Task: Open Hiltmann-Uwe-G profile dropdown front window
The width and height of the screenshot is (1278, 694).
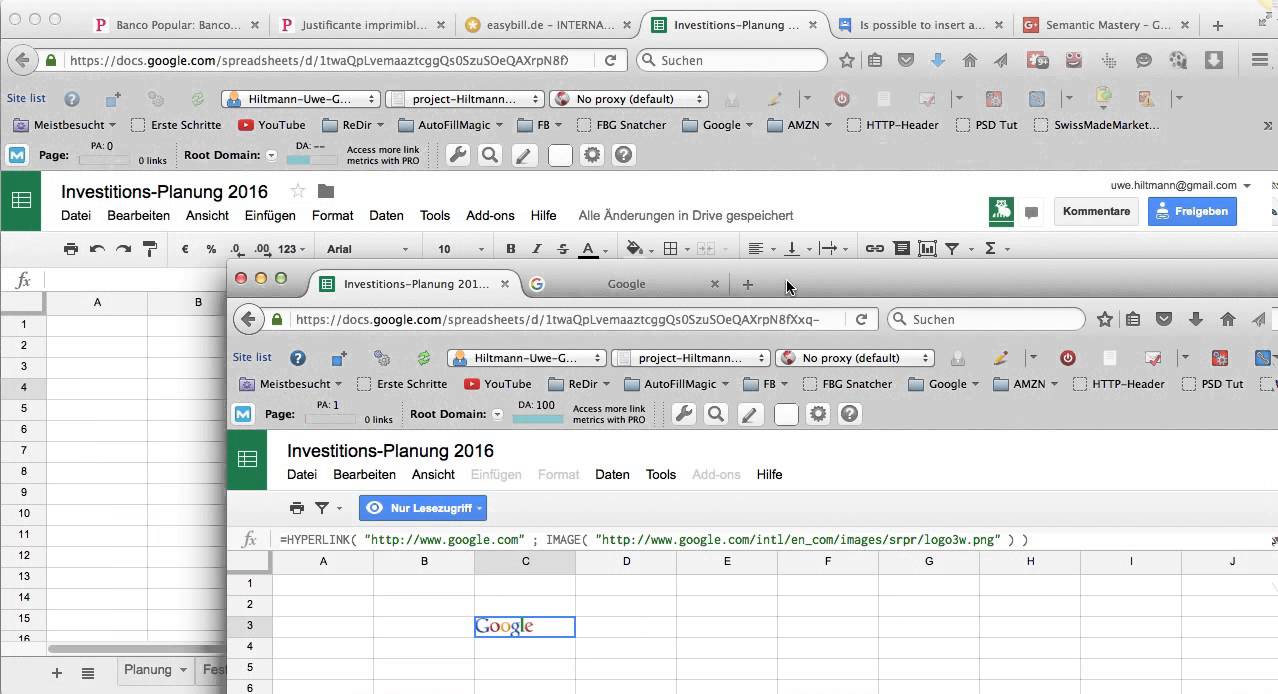Action: (x=527, y=358)
